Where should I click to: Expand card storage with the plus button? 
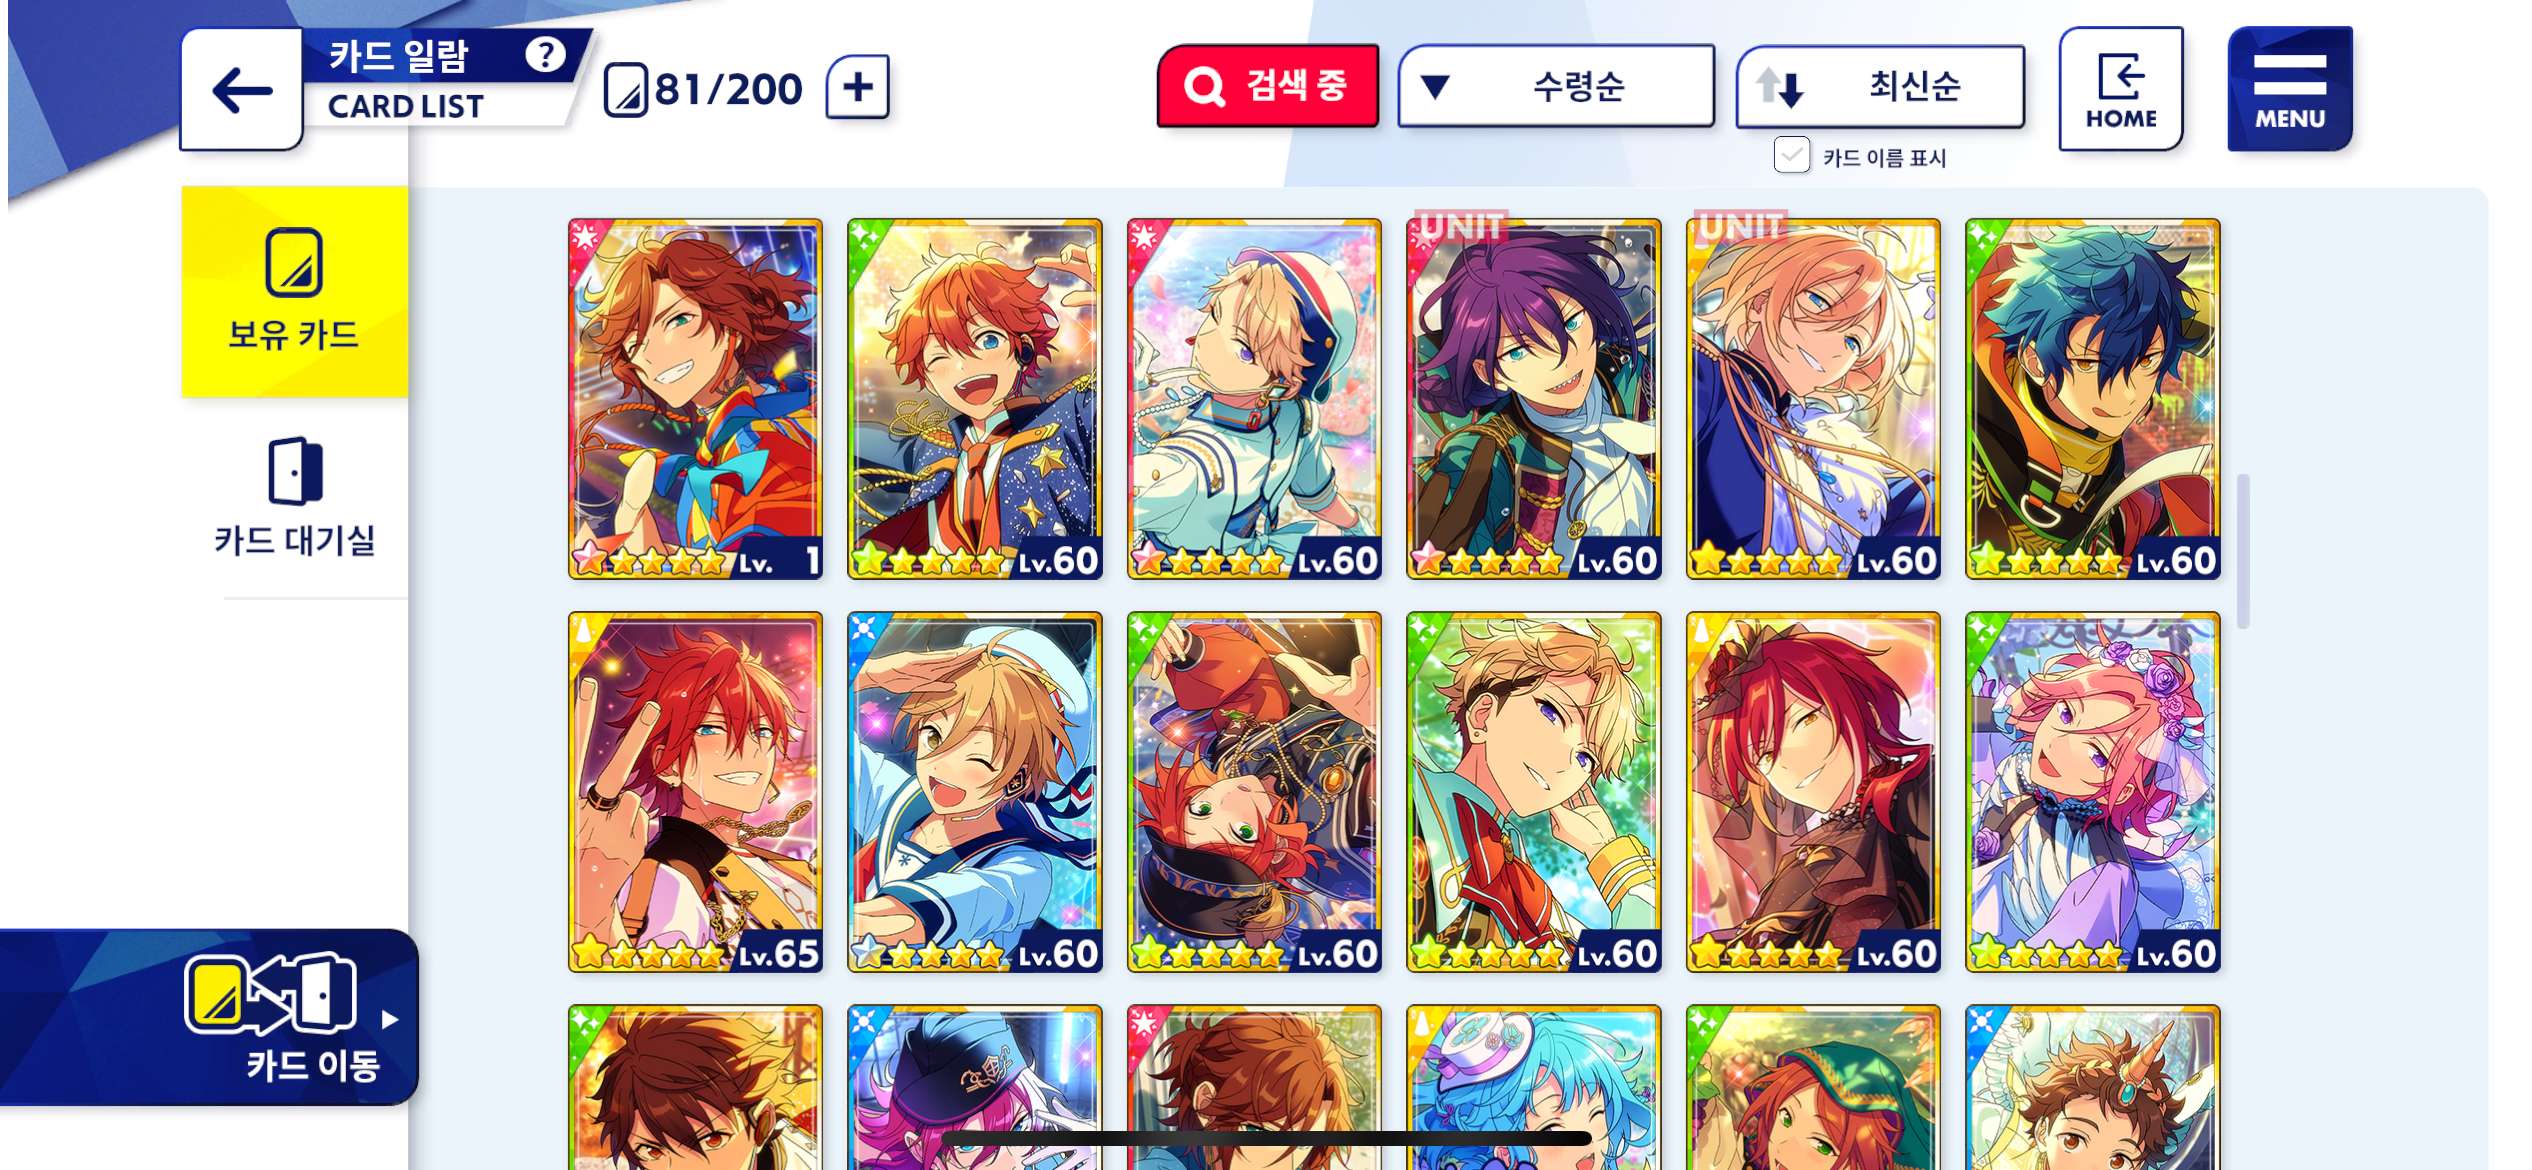(x=857, y=87)
